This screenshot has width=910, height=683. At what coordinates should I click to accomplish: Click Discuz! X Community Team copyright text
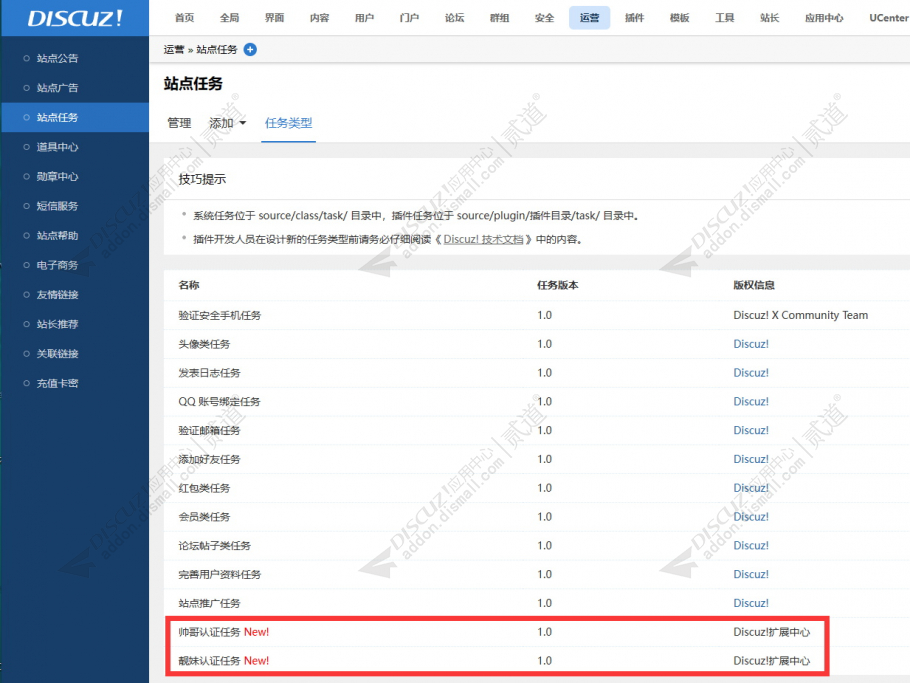tap(800, 315)
